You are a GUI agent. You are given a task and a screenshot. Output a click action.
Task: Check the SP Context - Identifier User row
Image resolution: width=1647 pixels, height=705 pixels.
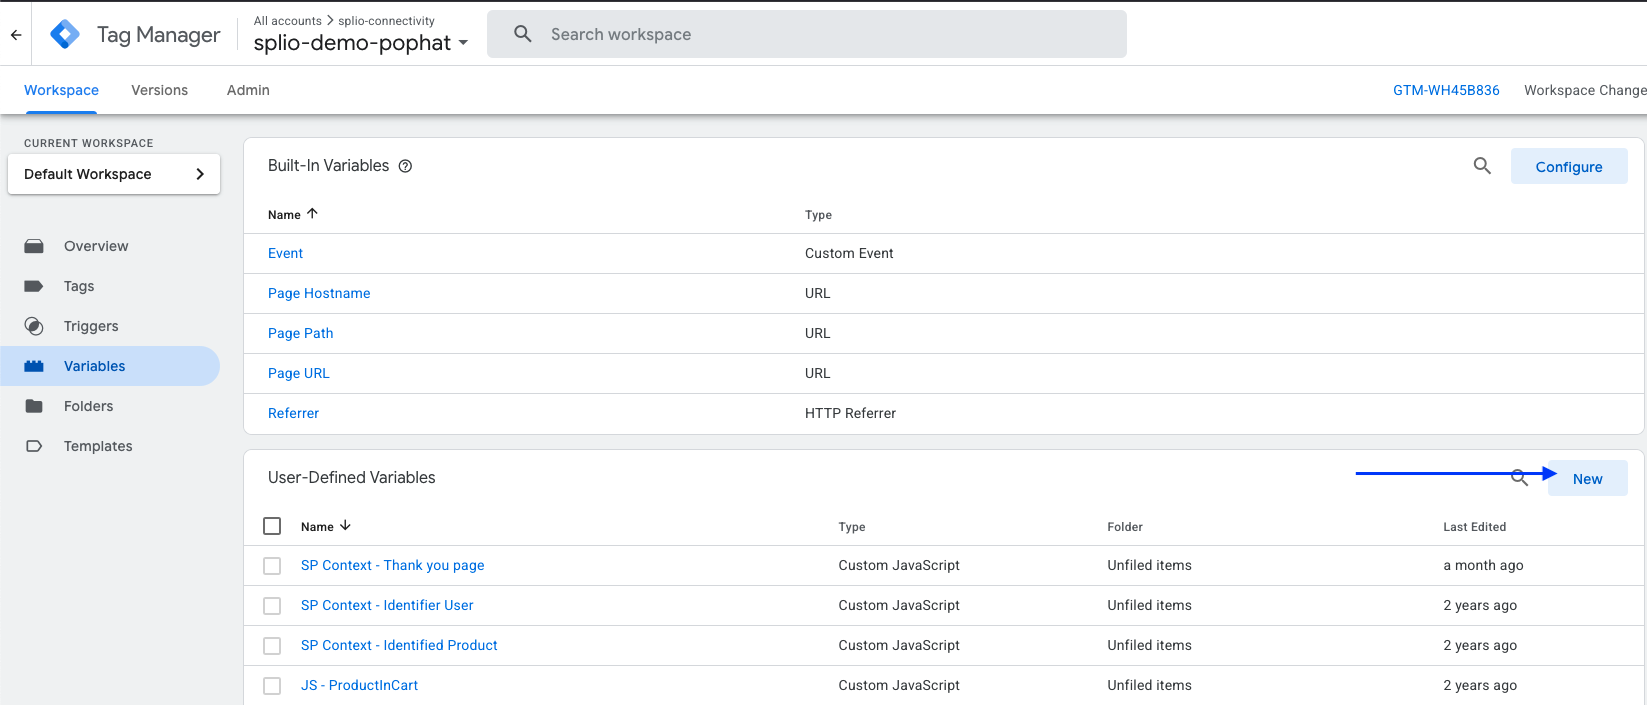click(x=272, y=606)
